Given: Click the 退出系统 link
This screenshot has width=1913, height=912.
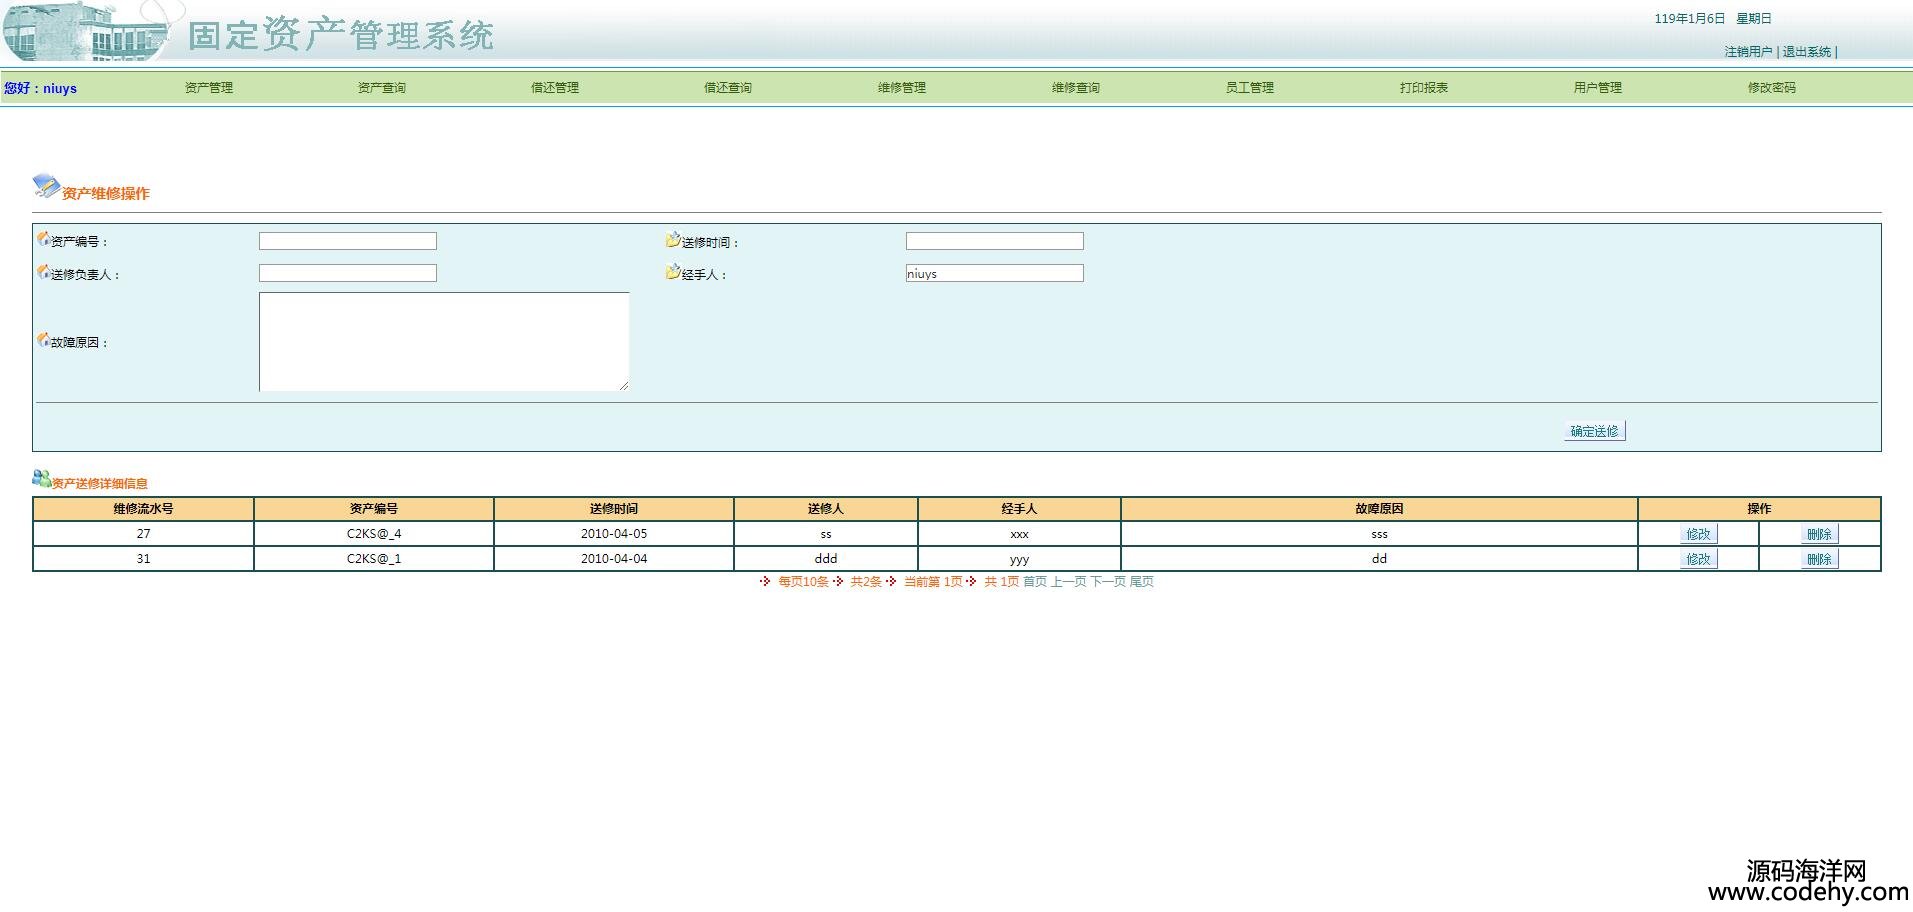Looking at the screenshot, I should tap(1806, 52).
